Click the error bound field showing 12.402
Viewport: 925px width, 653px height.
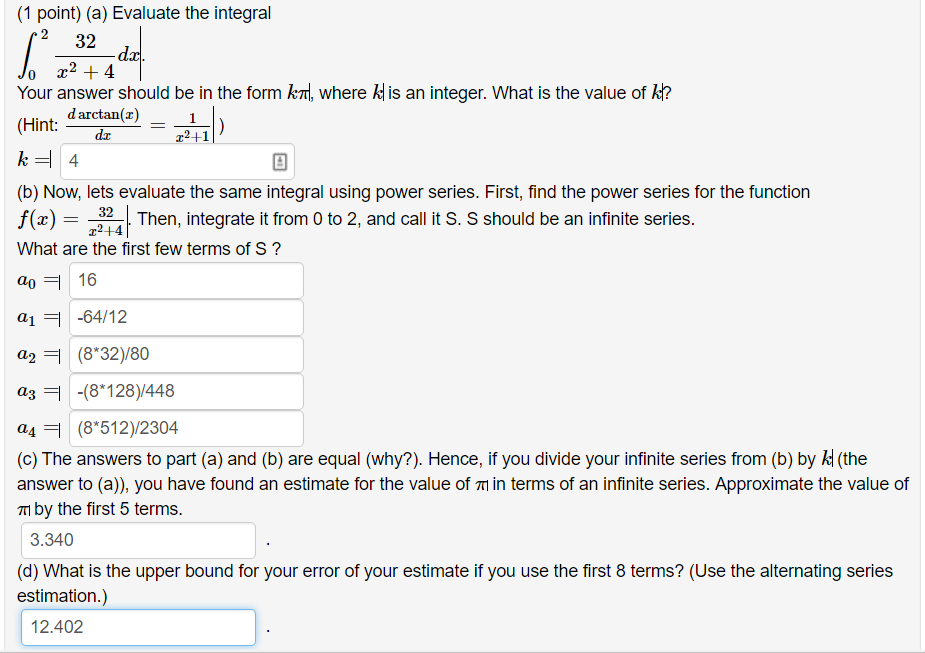(137, 627)
